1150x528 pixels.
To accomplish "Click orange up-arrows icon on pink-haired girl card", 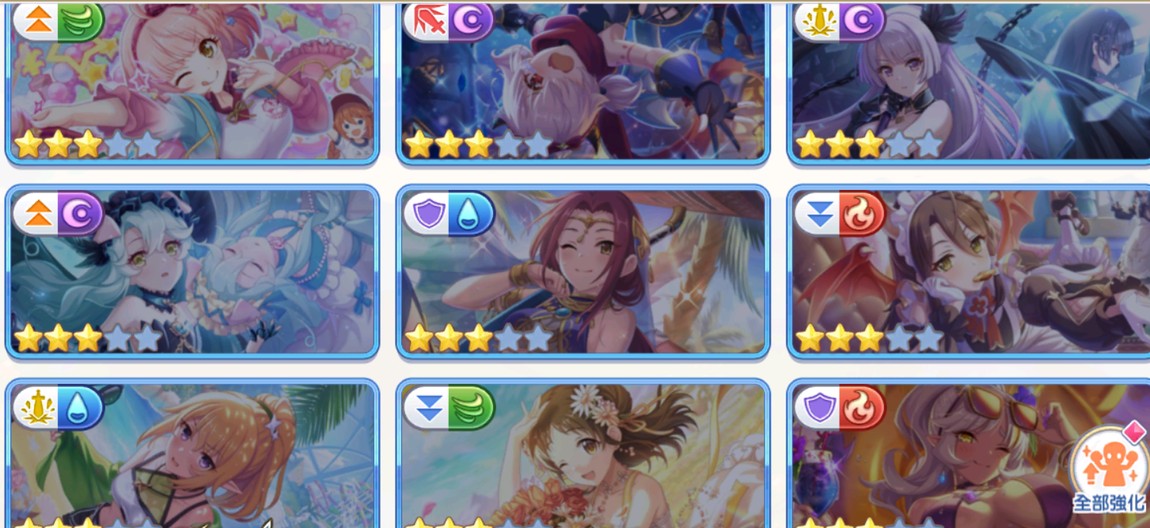I will click(37, 21).
